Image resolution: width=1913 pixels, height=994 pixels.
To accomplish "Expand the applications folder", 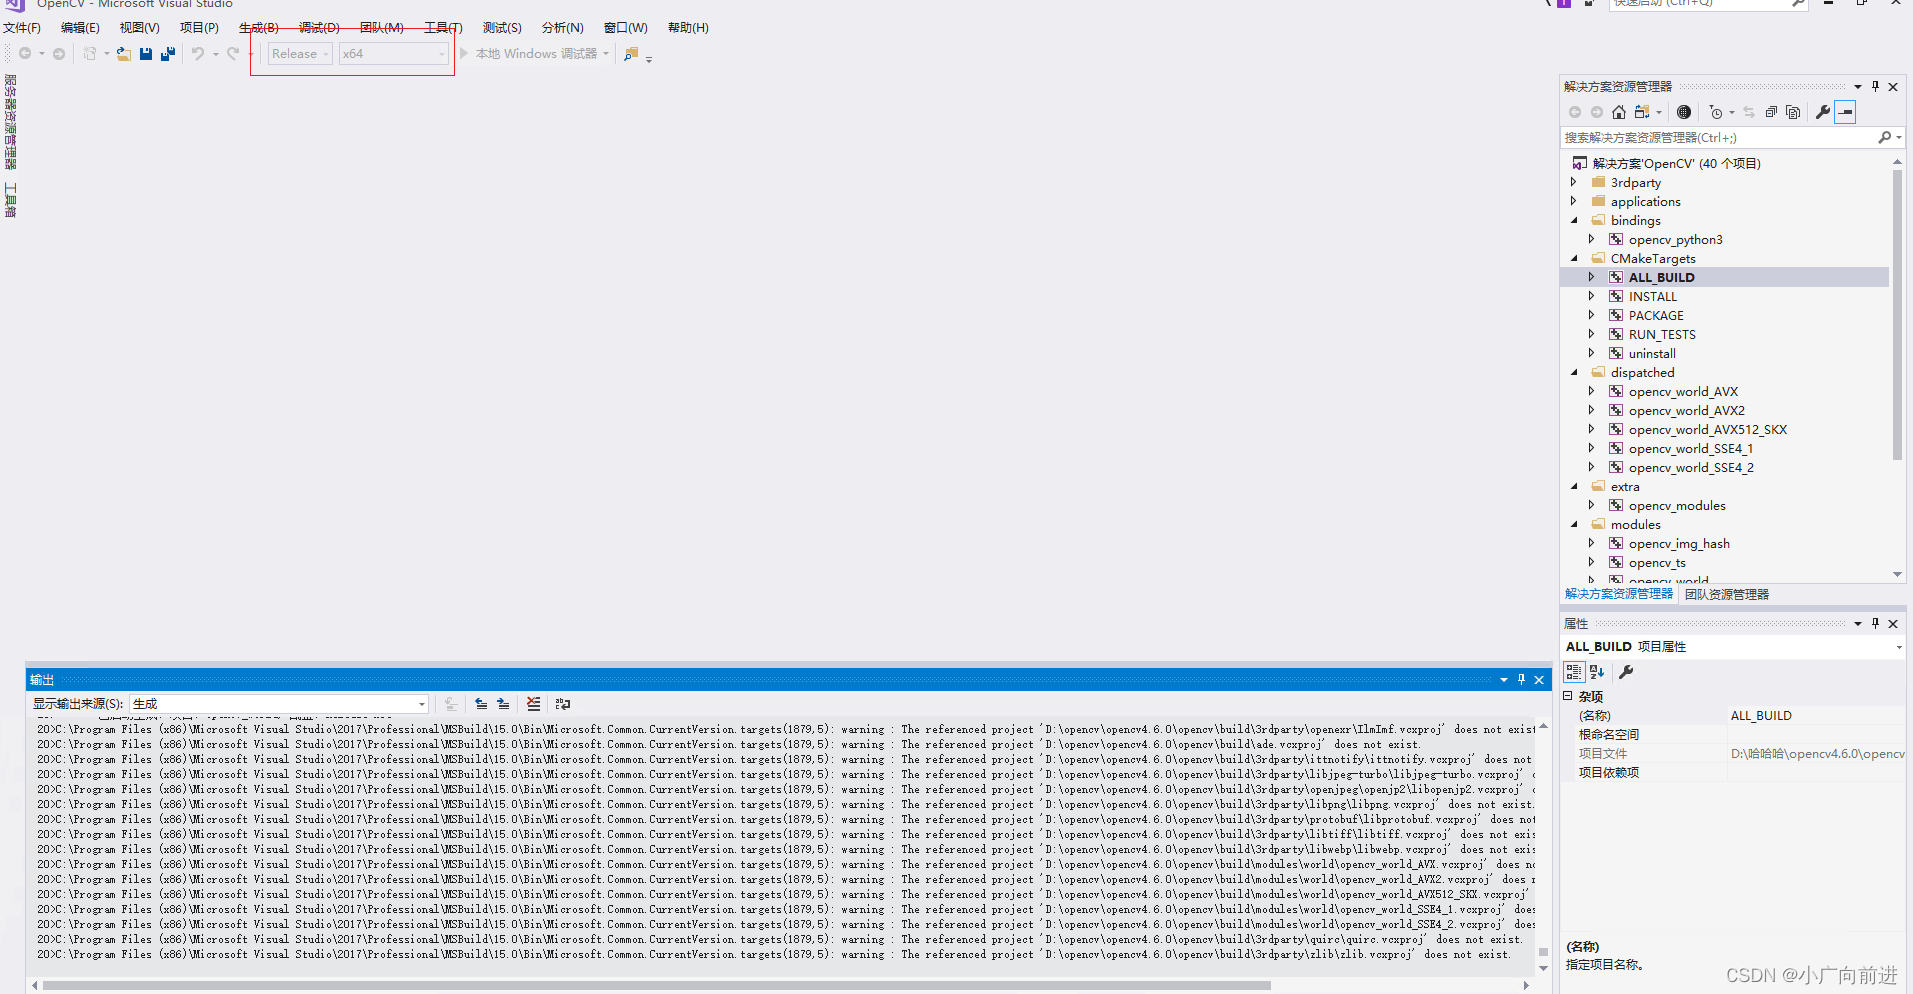I will [x=1574, y=201].
